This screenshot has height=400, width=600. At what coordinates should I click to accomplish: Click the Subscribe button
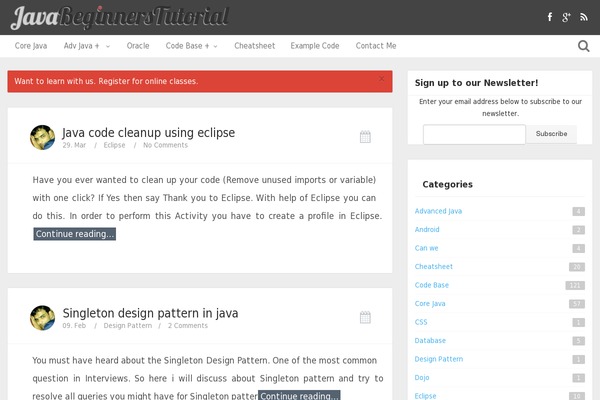click(x=551, y=134)
